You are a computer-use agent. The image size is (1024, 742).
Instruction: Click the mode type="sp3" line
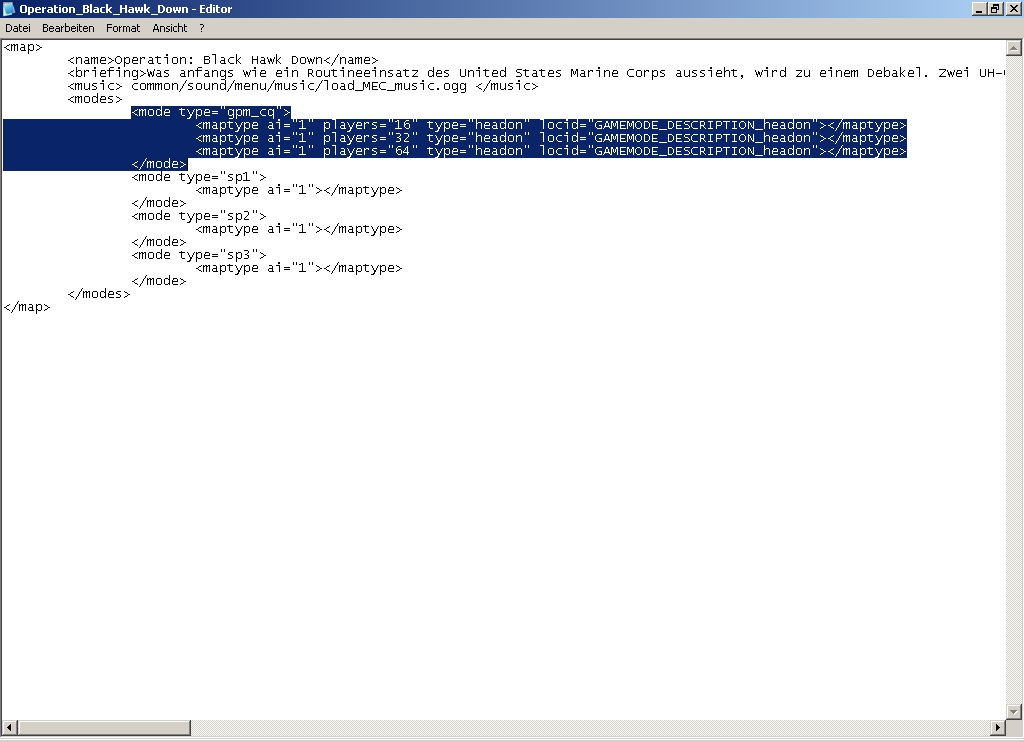[x=199, y=255]
